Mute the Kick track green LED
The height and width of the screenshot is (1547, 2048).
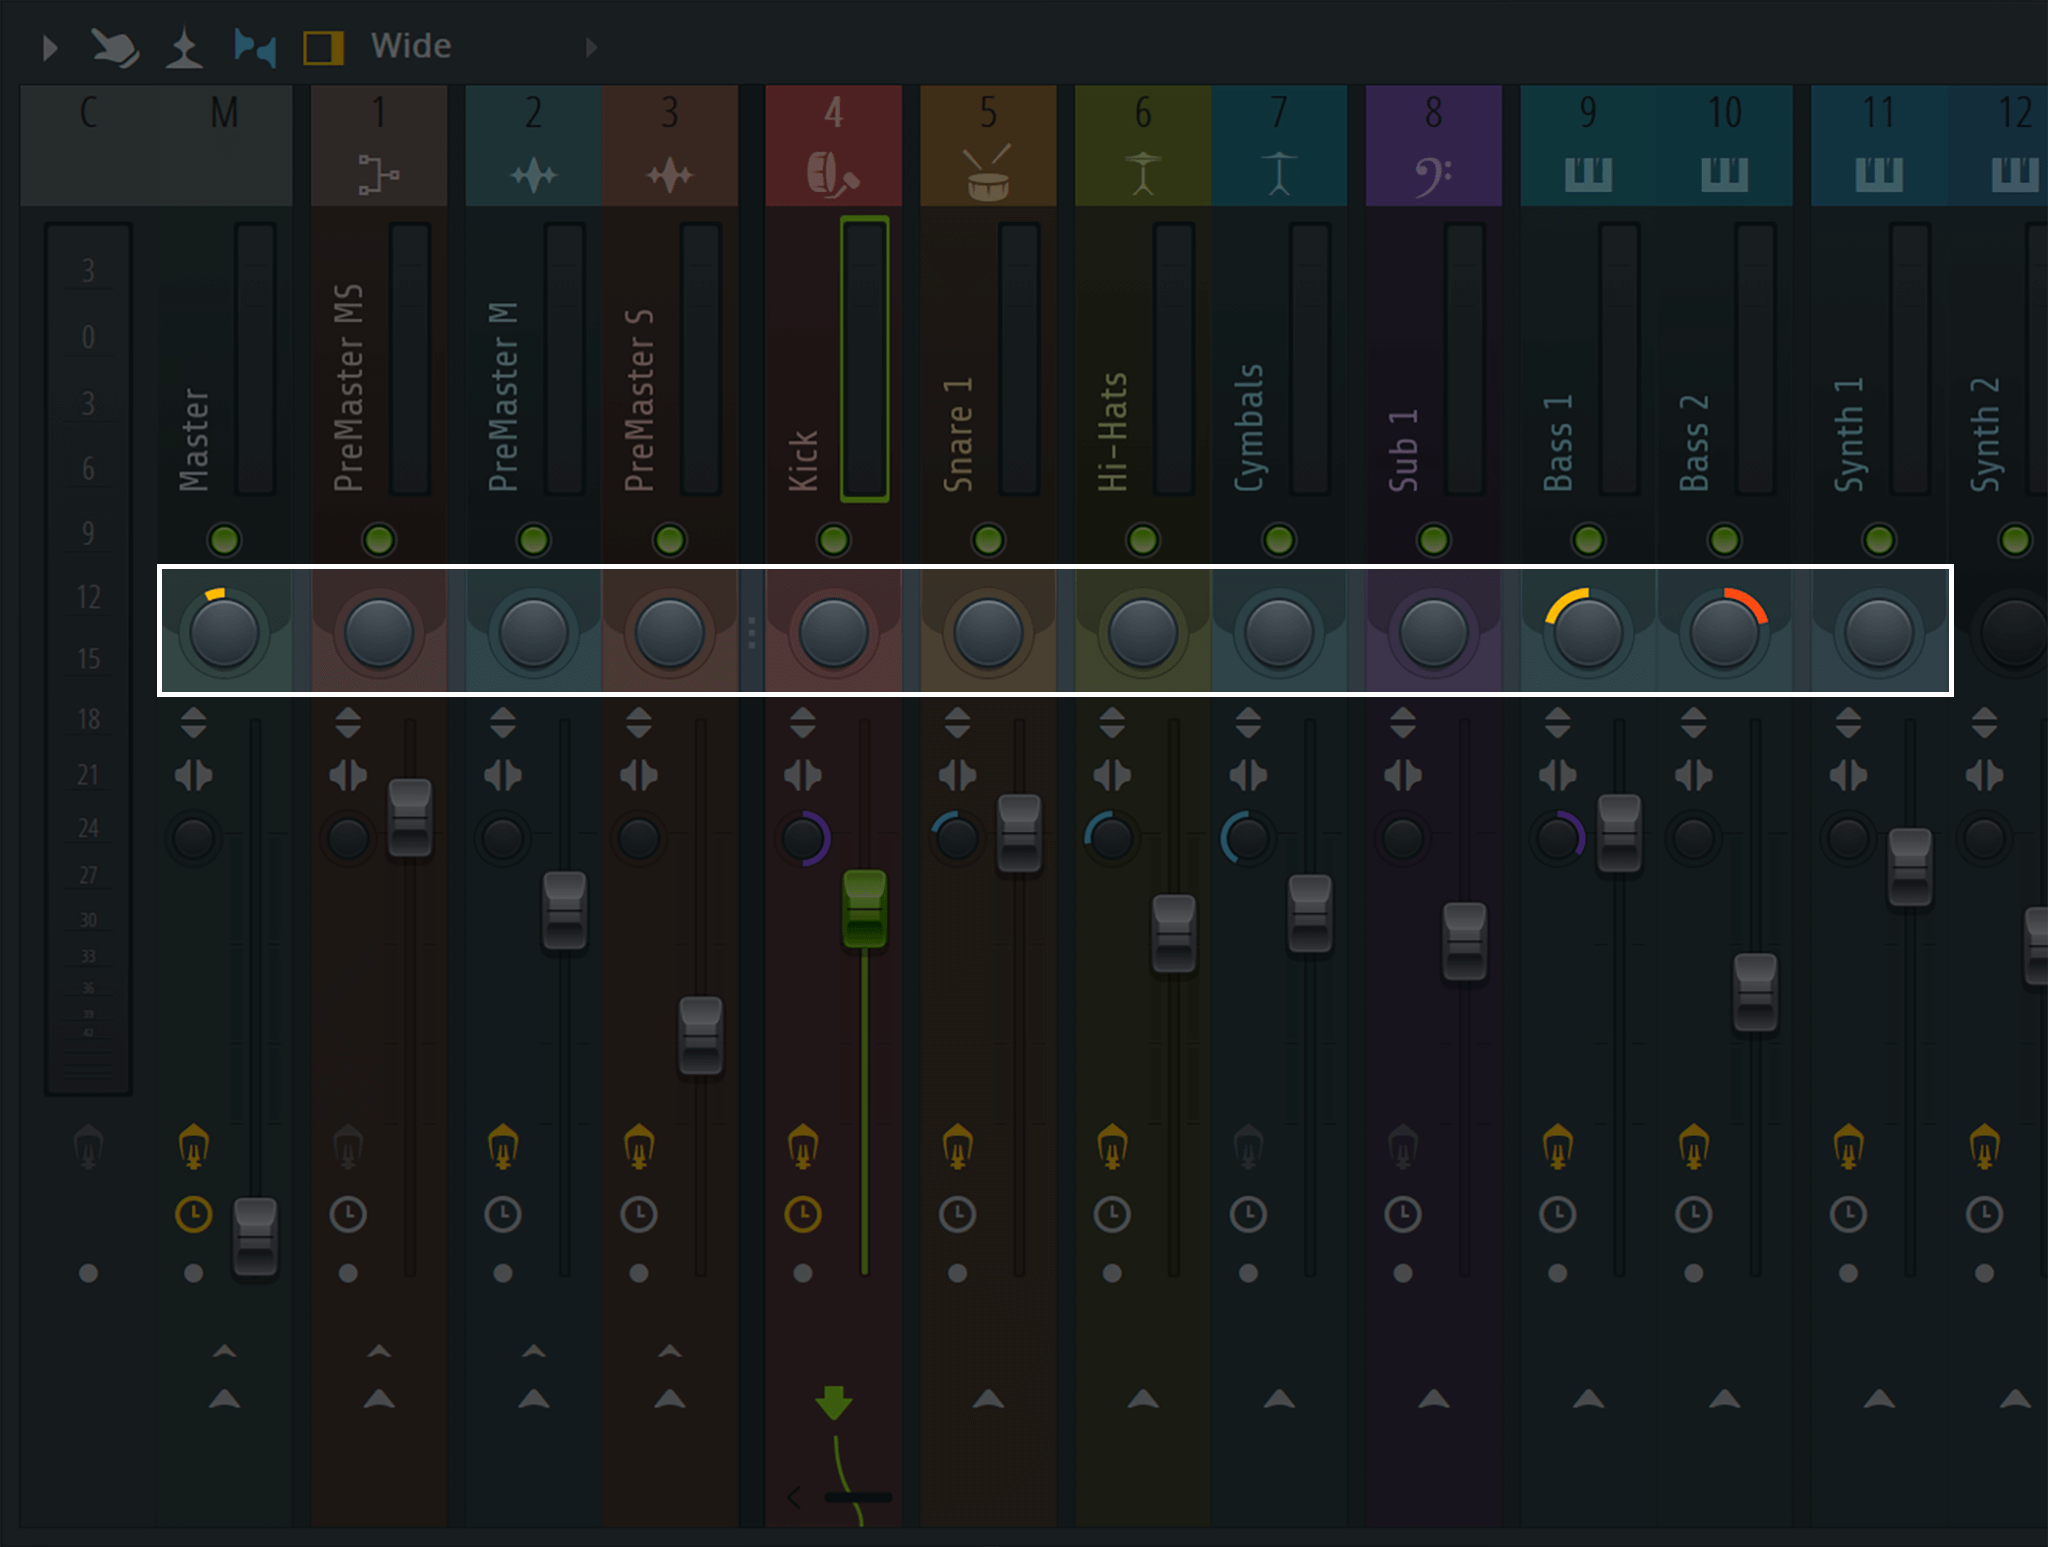[833, 540]
